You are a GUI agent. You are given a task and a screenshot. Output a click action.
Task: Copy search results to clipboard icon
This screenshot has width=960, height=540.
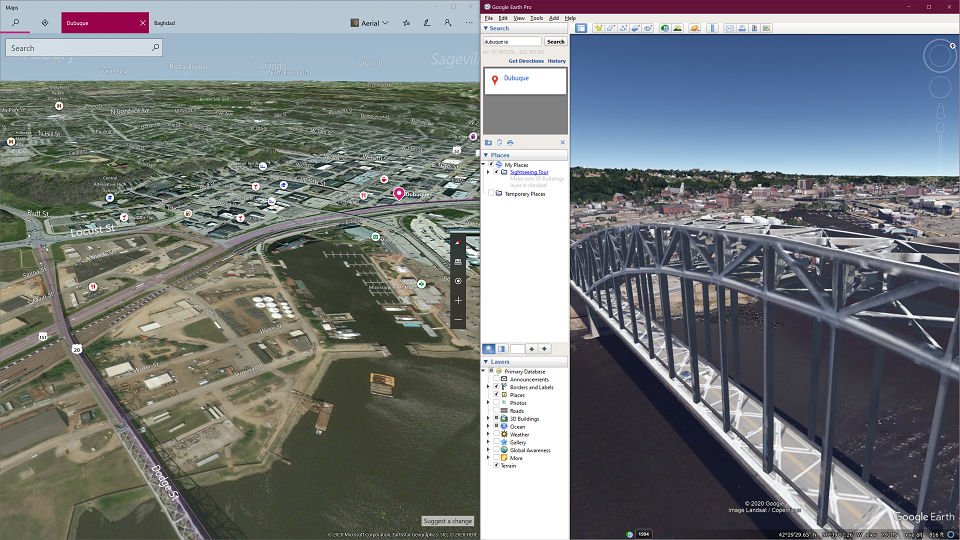tap(500, 143)
